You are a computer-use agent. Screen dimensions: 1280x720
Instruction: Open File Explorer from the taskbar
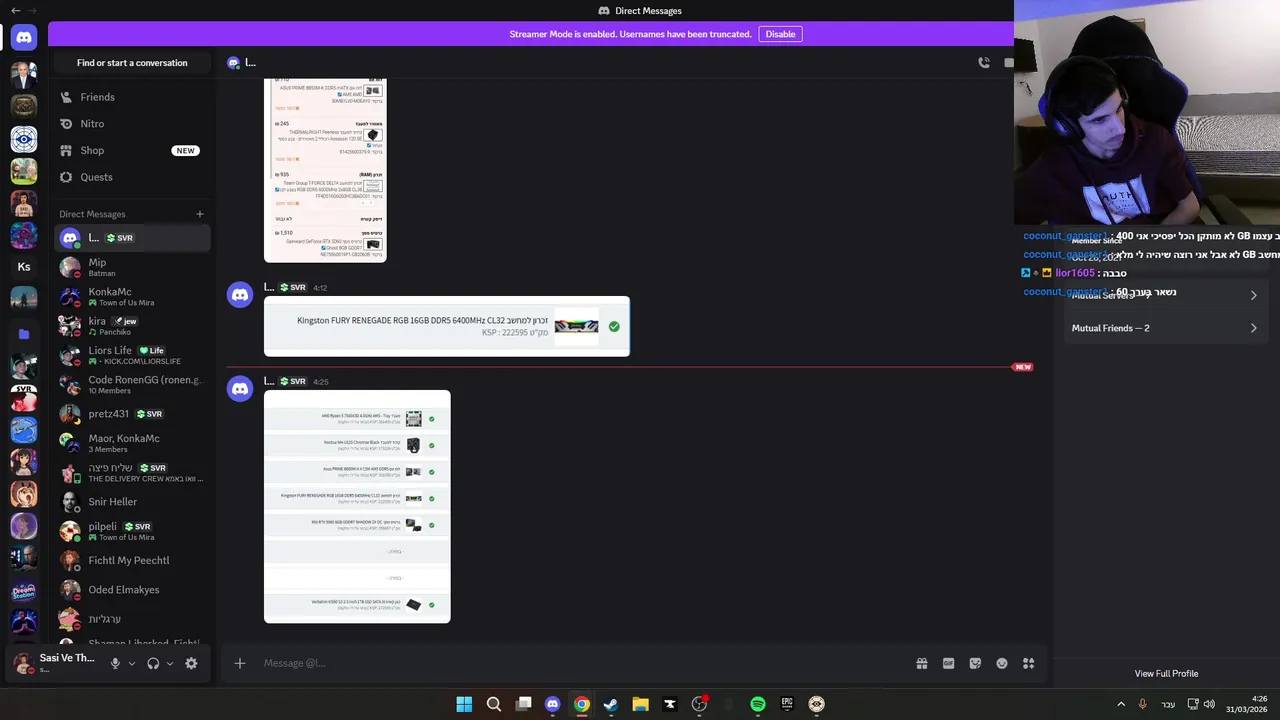point(640,704)
